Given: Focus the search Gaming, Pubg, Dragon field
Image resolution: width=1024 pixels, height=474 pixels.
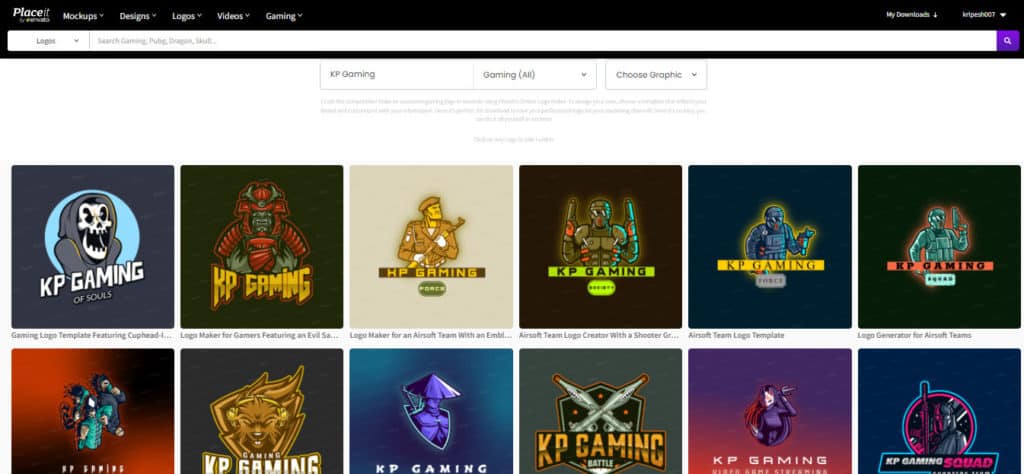Looking at the screenshot, I should [542, 40].
